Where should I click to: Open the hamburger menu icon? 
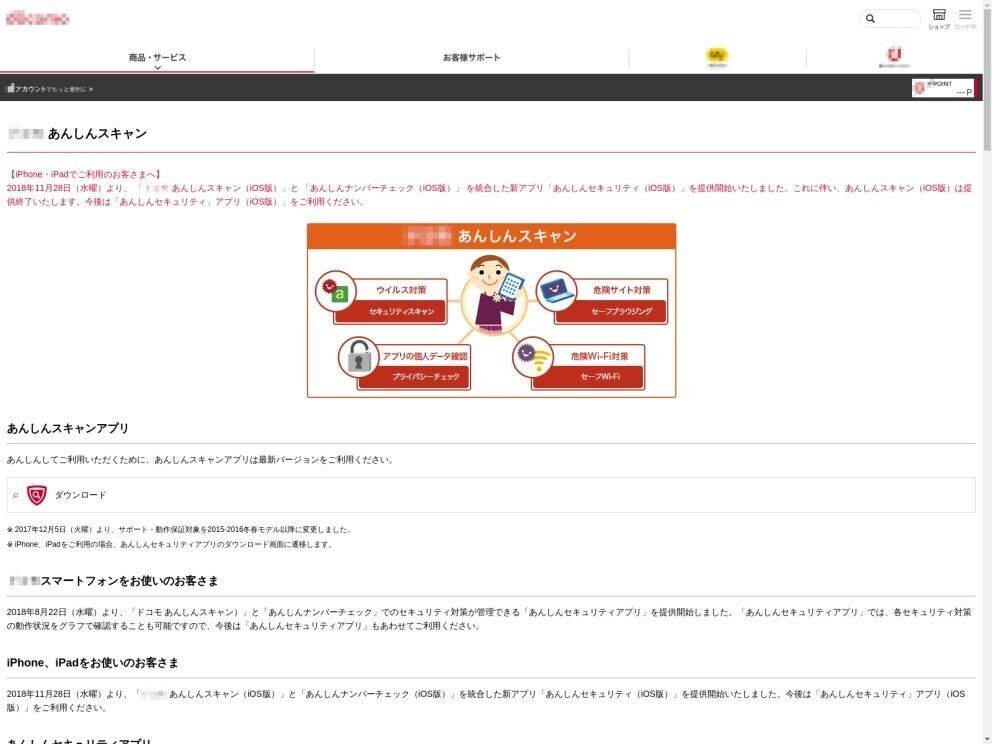[x=965, y=15]
